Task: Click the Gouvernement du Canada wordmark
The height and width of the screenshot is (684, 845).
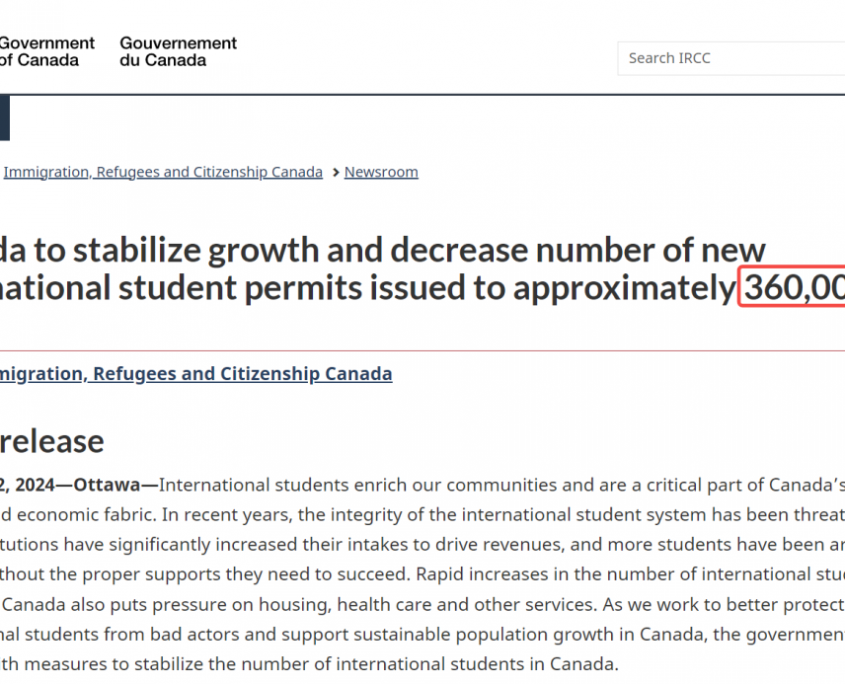Action: (x=178, y=51)
